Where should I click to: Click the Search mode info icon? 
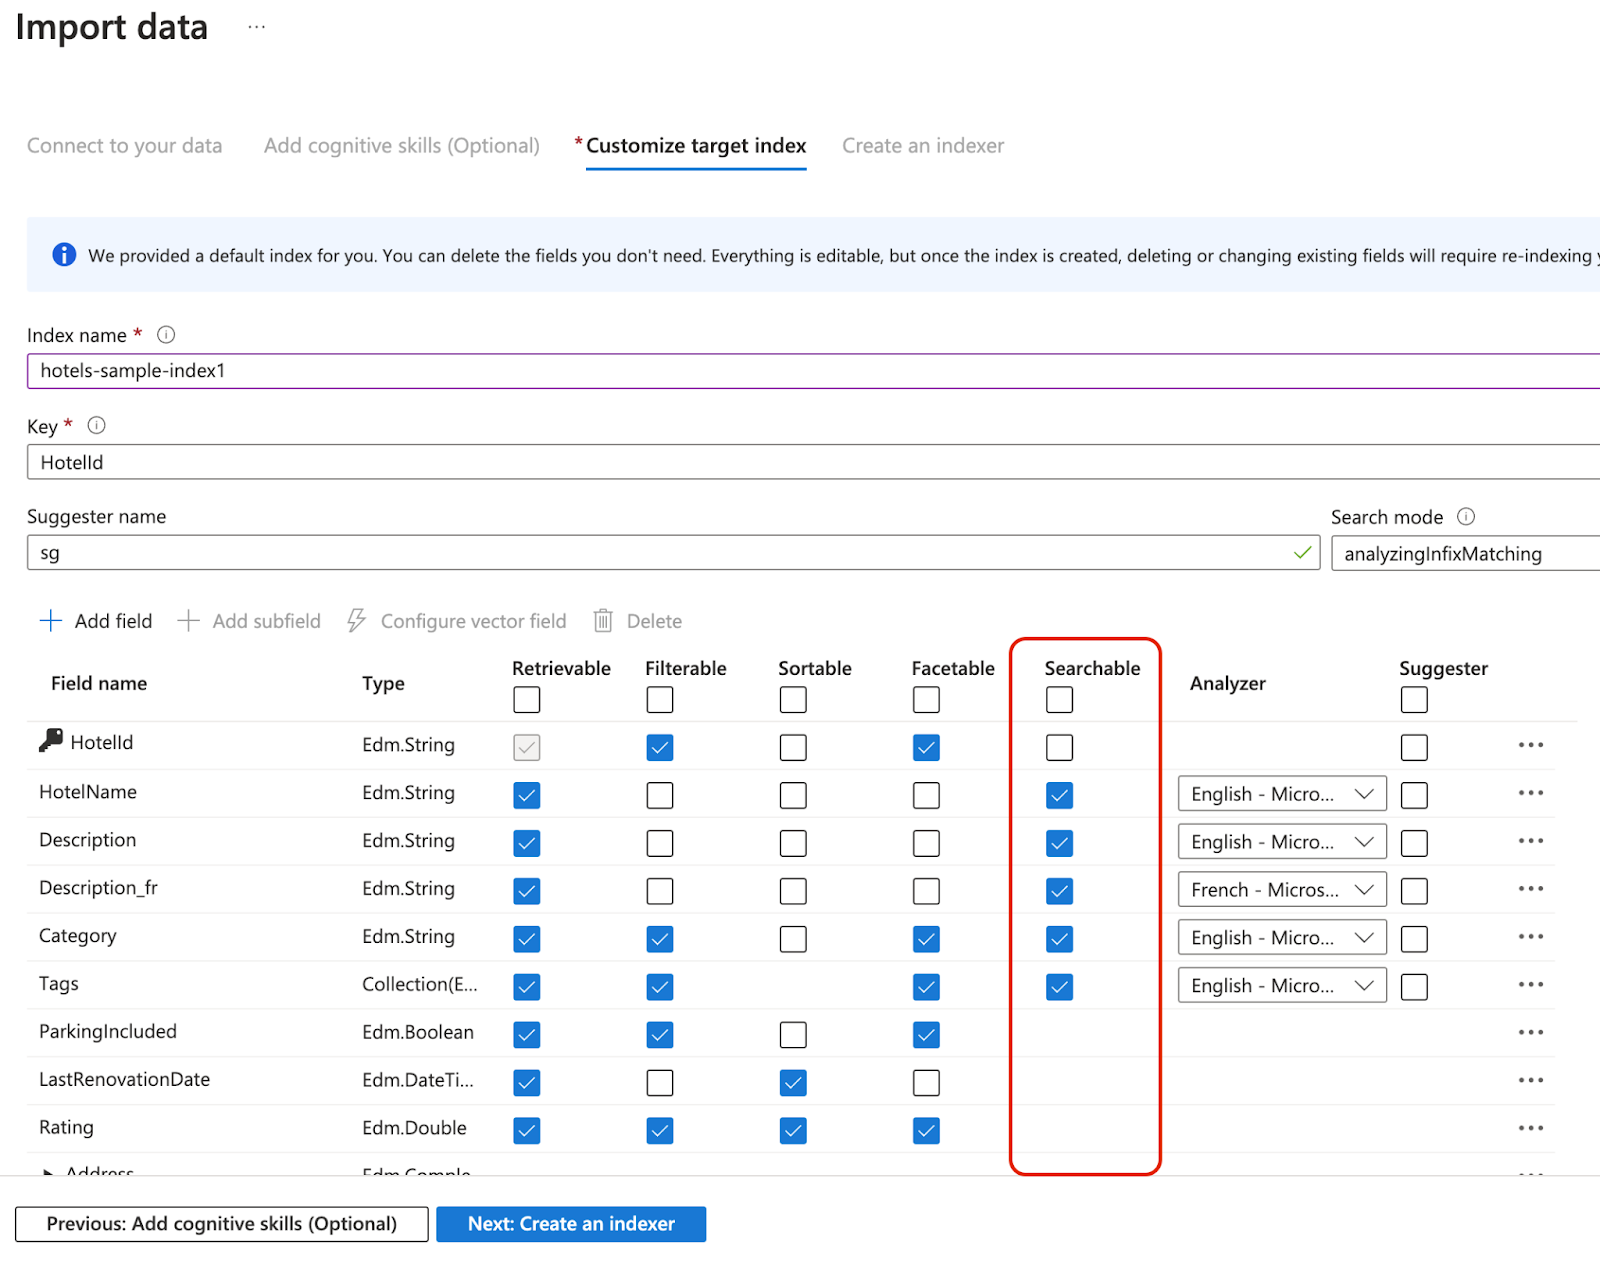click(1466, 517)
